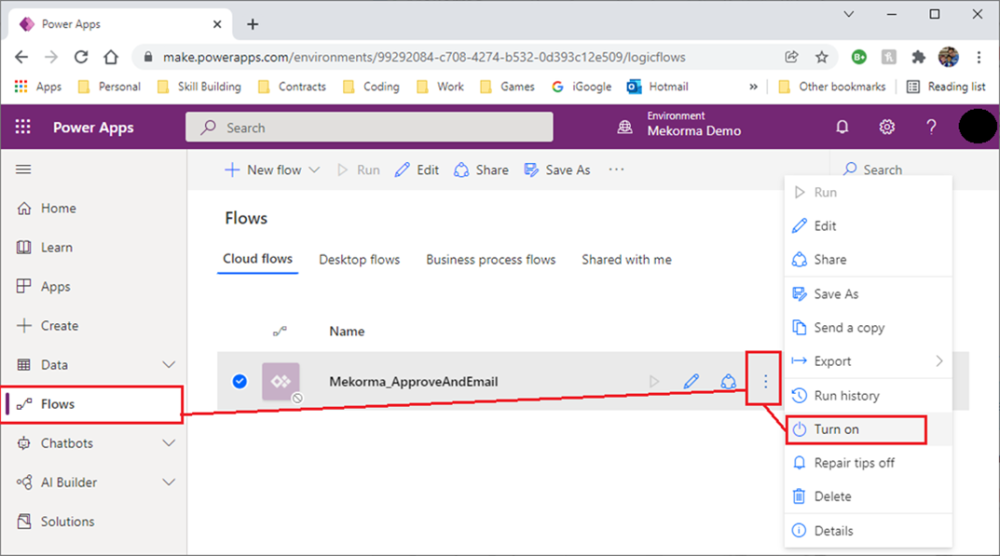Show hidden bookmarks chevron
This screenshot has width=1000, height=556.
753,87
